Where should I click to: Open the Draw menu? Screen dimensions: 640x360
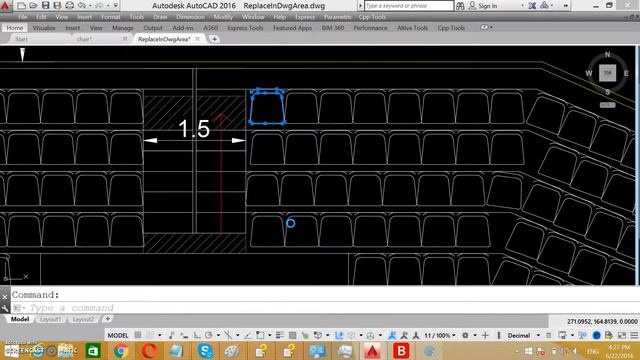pyautogui.click(x=160, y=17)
